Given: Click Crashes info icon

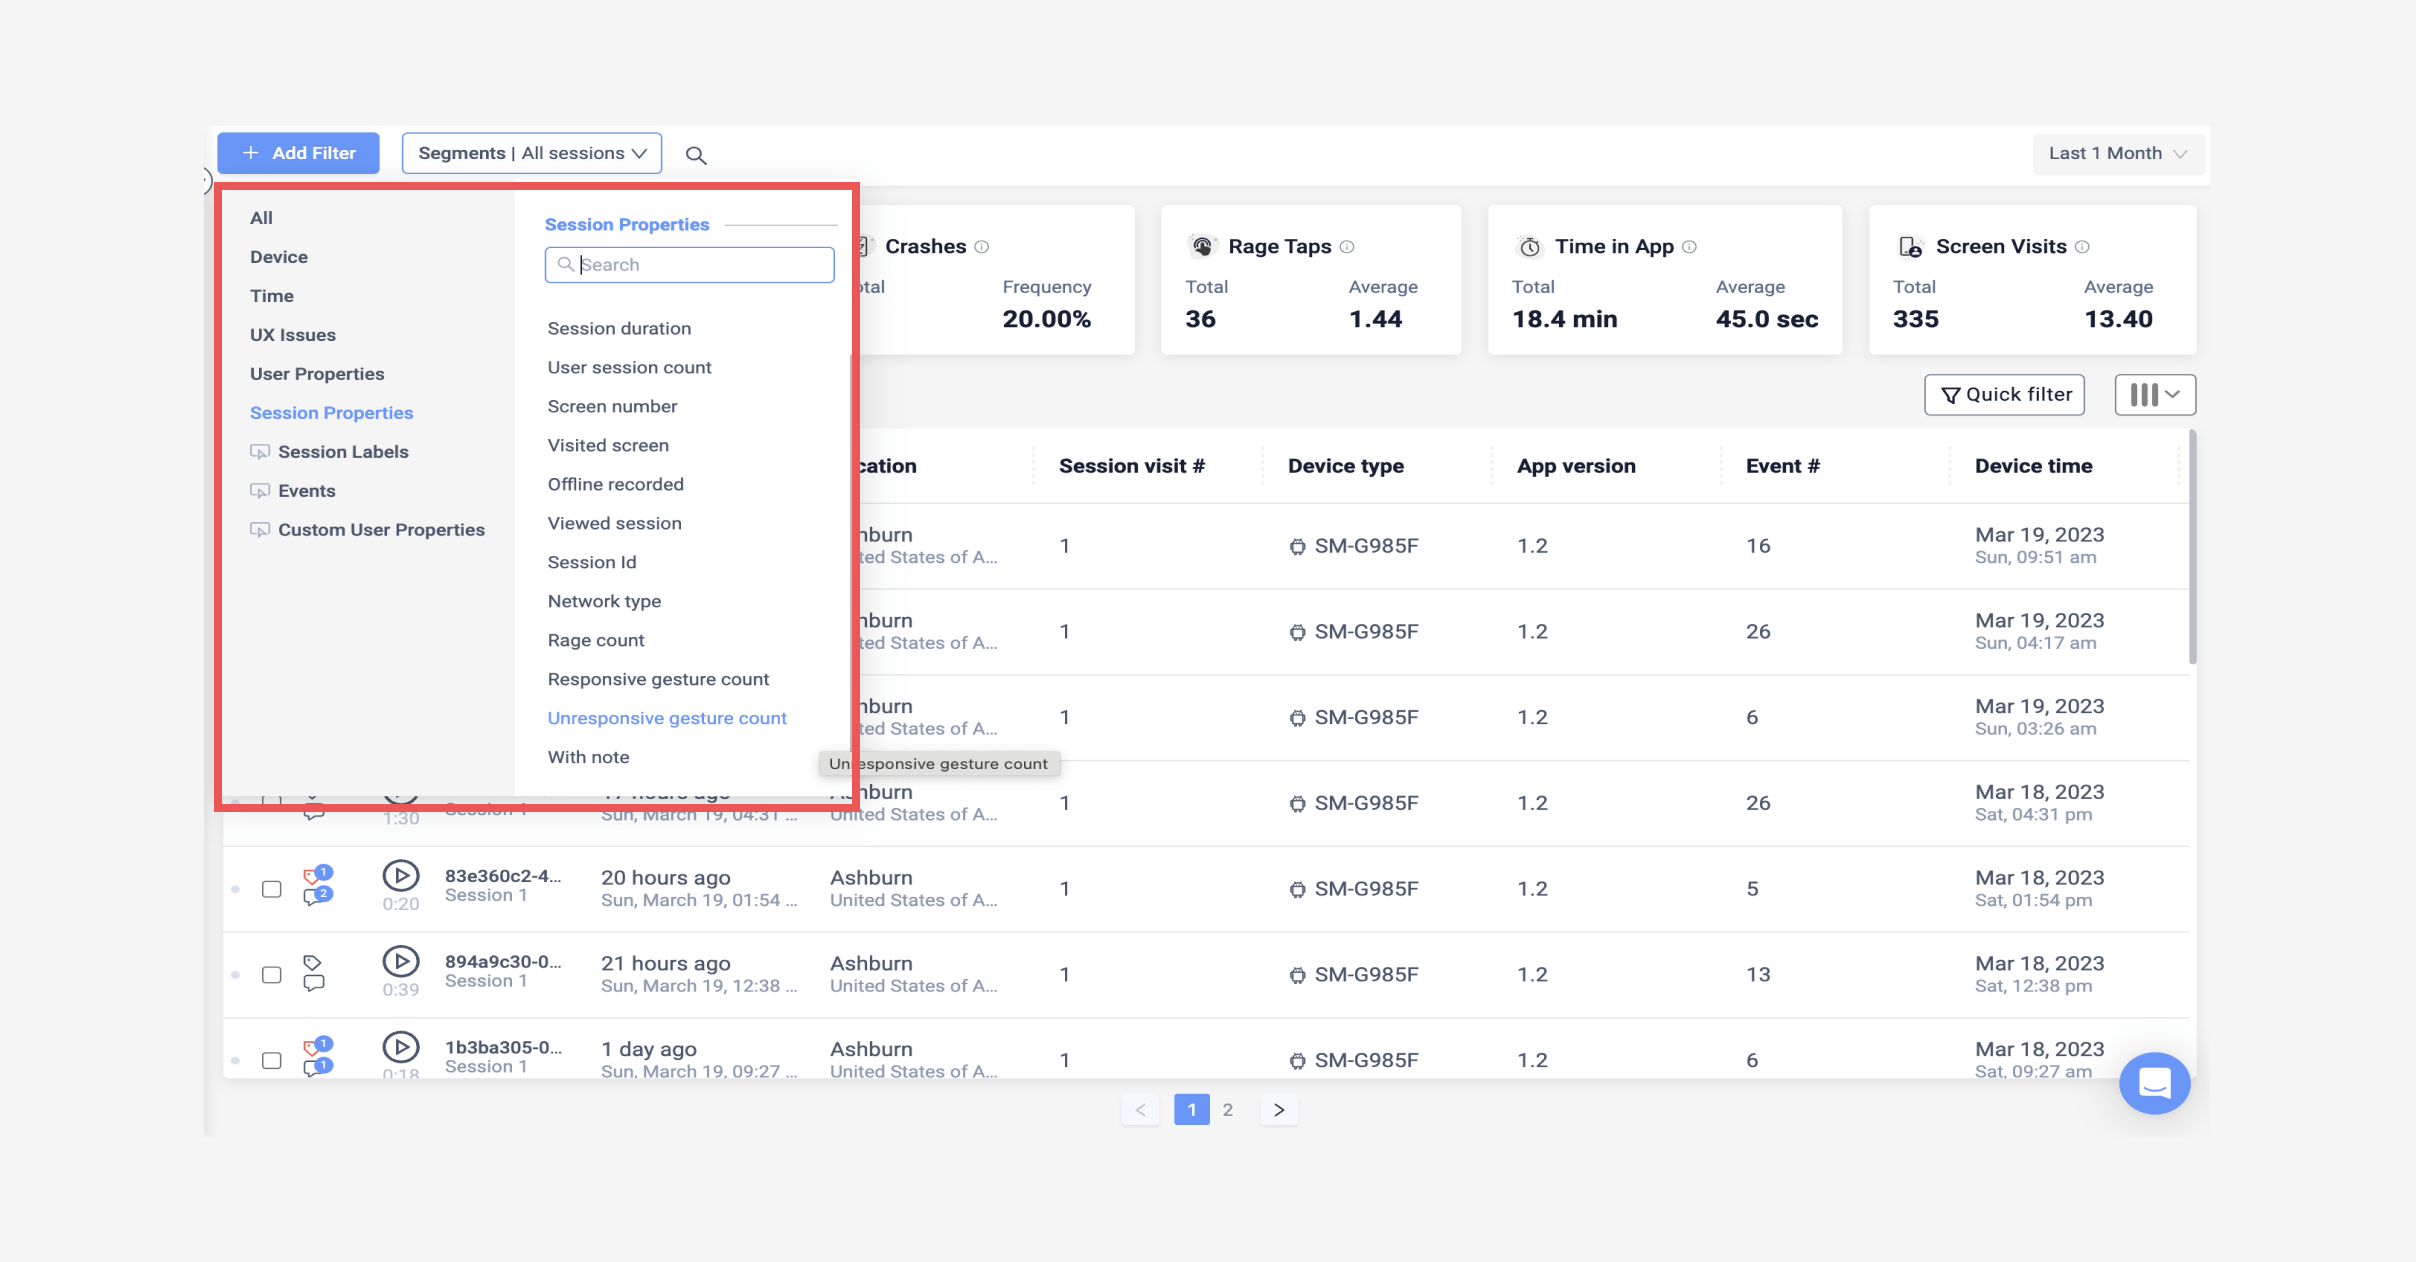Looking at the screenshot, I should 982,247.
